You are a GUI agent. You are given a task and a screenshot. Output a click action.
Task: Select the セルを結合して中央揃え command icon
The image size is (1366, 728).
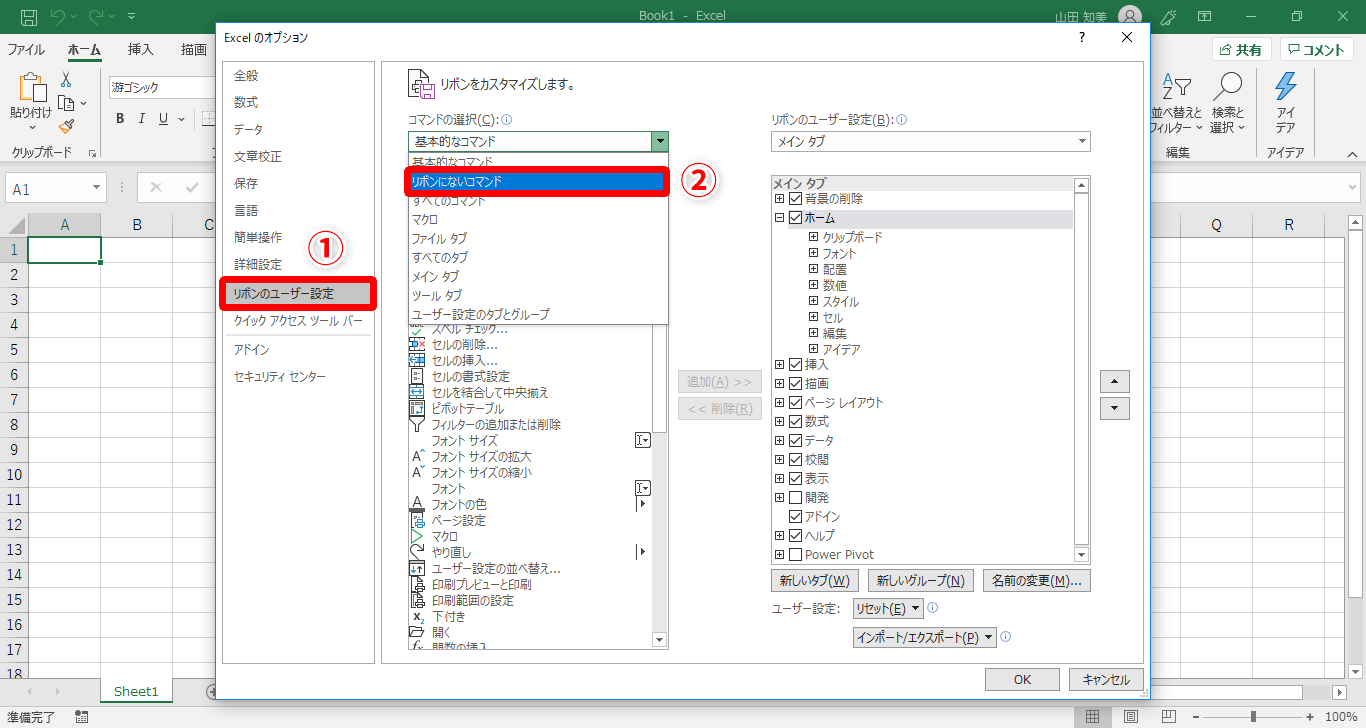[418, 392]
